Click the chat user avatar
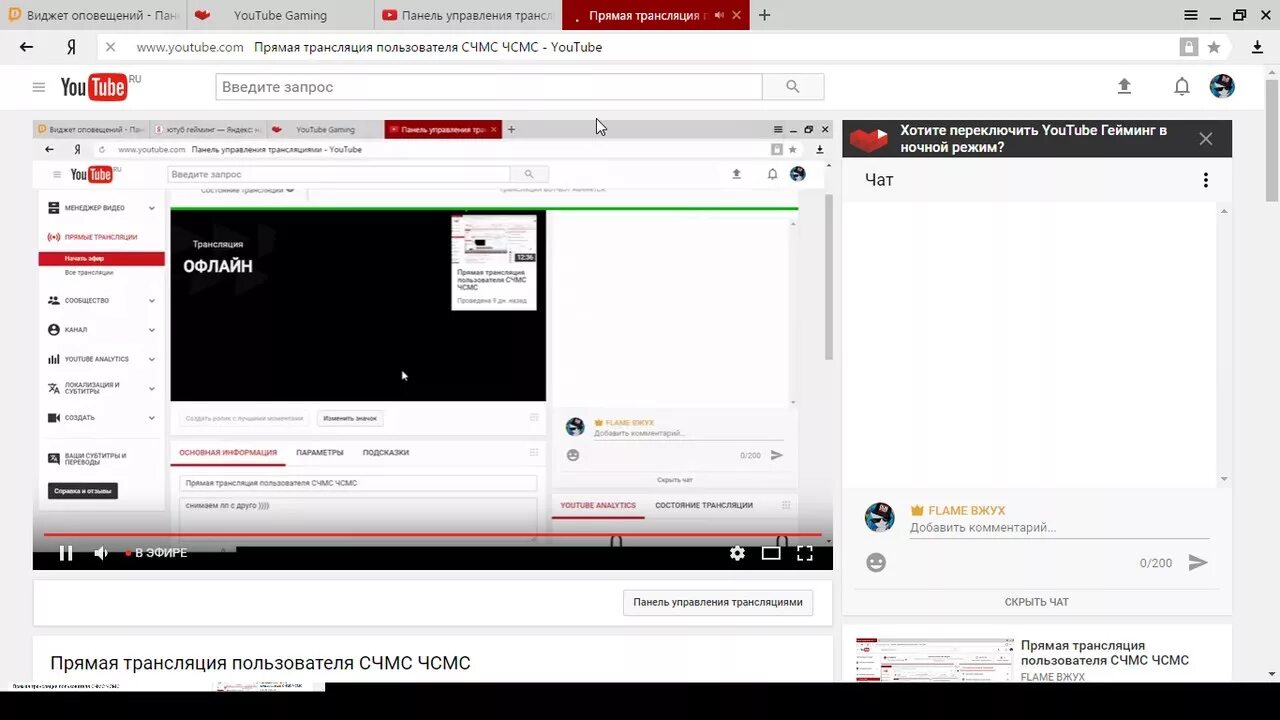Viewport: 1280px width, 720px height. click(880, 517)
